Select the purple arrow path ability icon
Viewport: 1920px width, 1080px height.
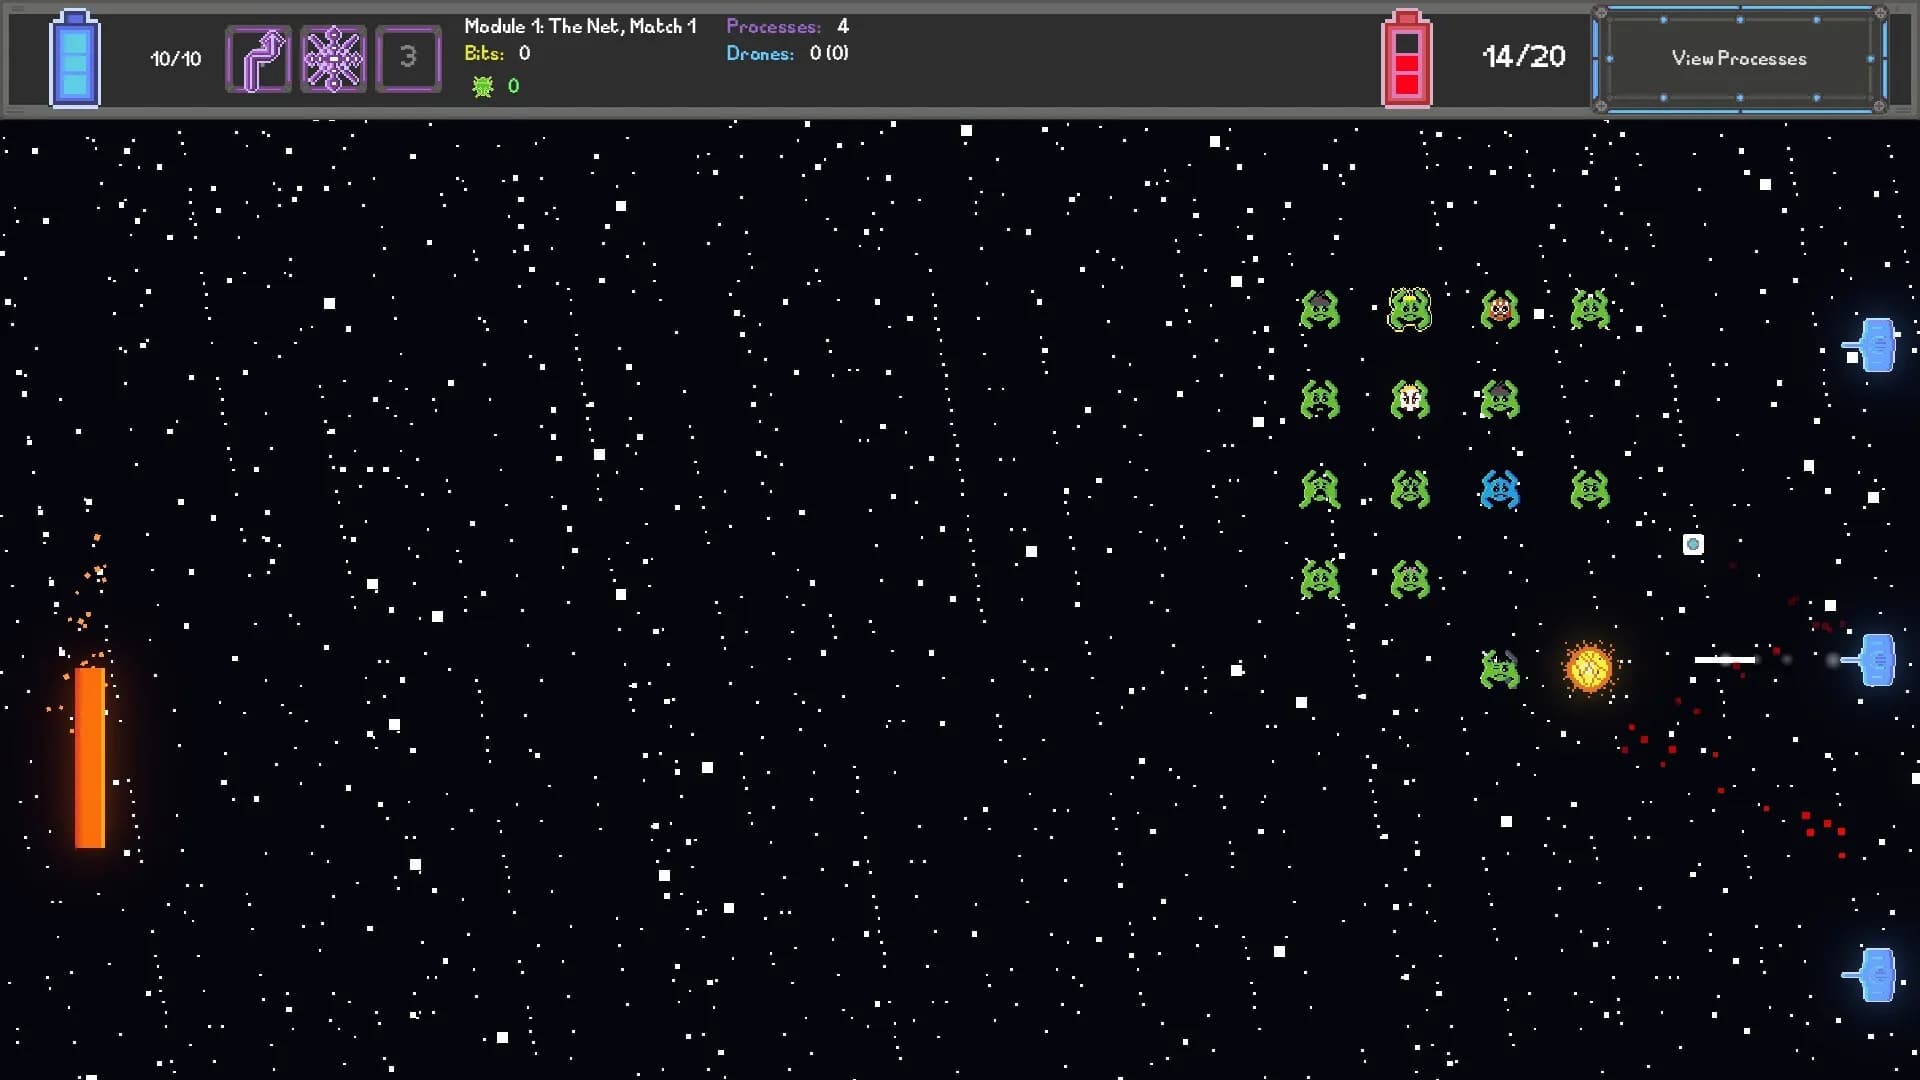click(x=259, y=59)
